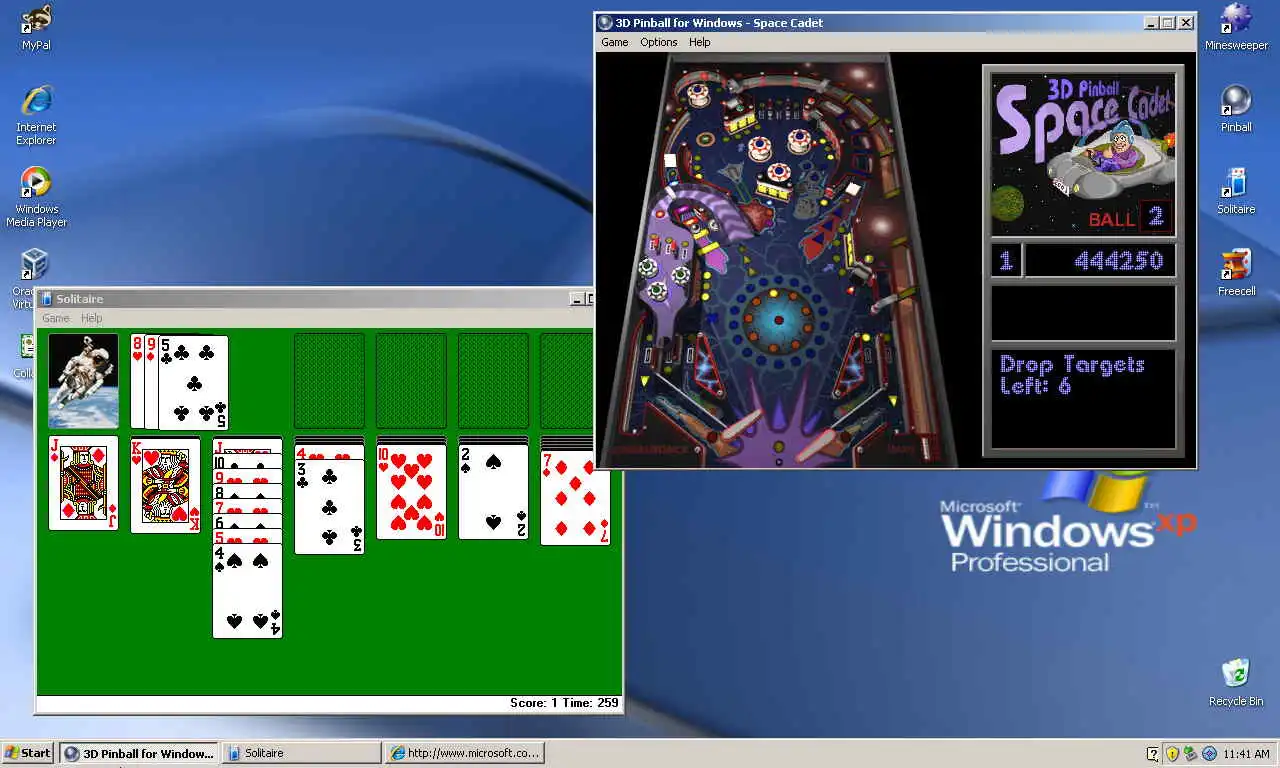Open the Internet Explorer desktop icon
1280x768 pixels.
point(36,115)
